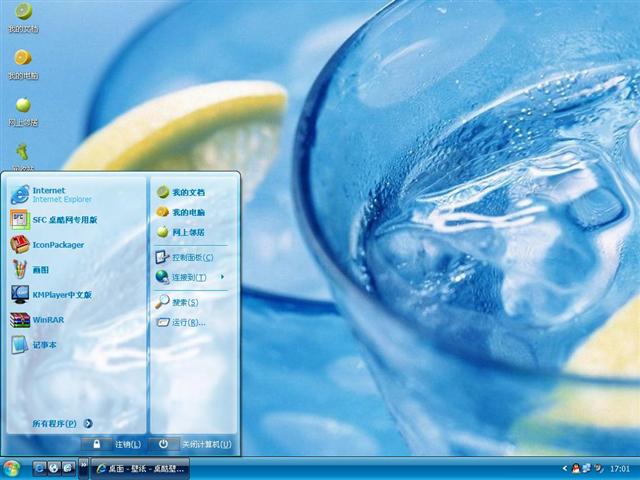Switch to the 桌面 - 壁纸 taskbar window
This screenshot has width=640, height=480.
[140, 469]
